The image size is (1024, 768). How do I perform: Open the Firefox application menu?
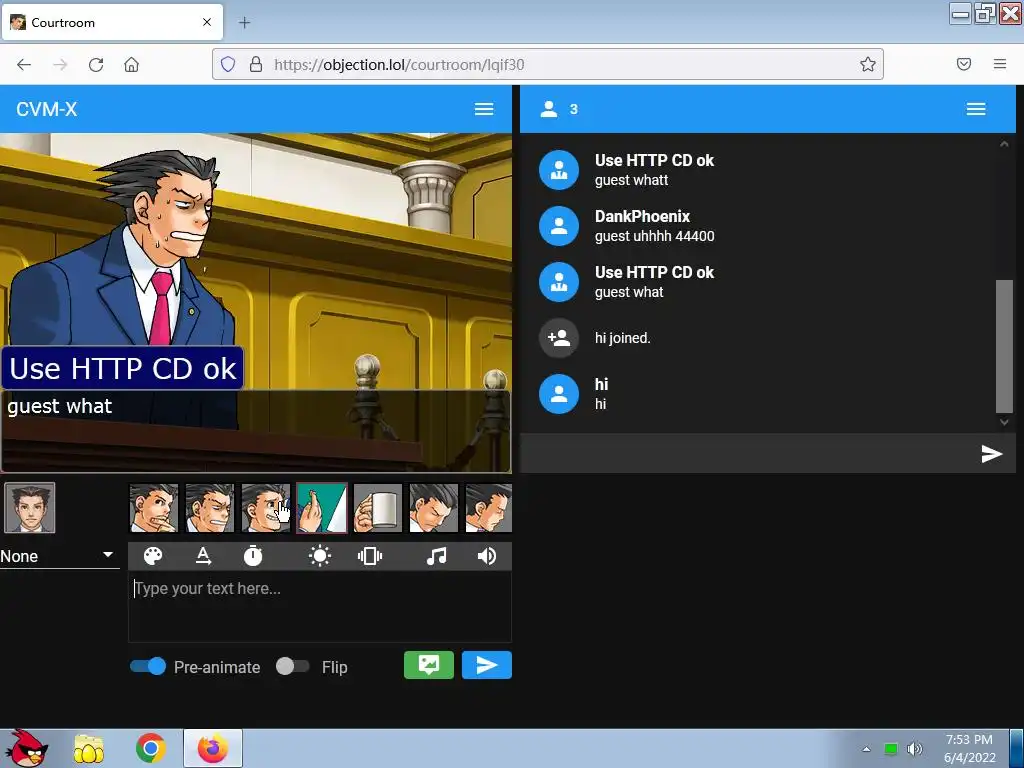coord(1000,64)
